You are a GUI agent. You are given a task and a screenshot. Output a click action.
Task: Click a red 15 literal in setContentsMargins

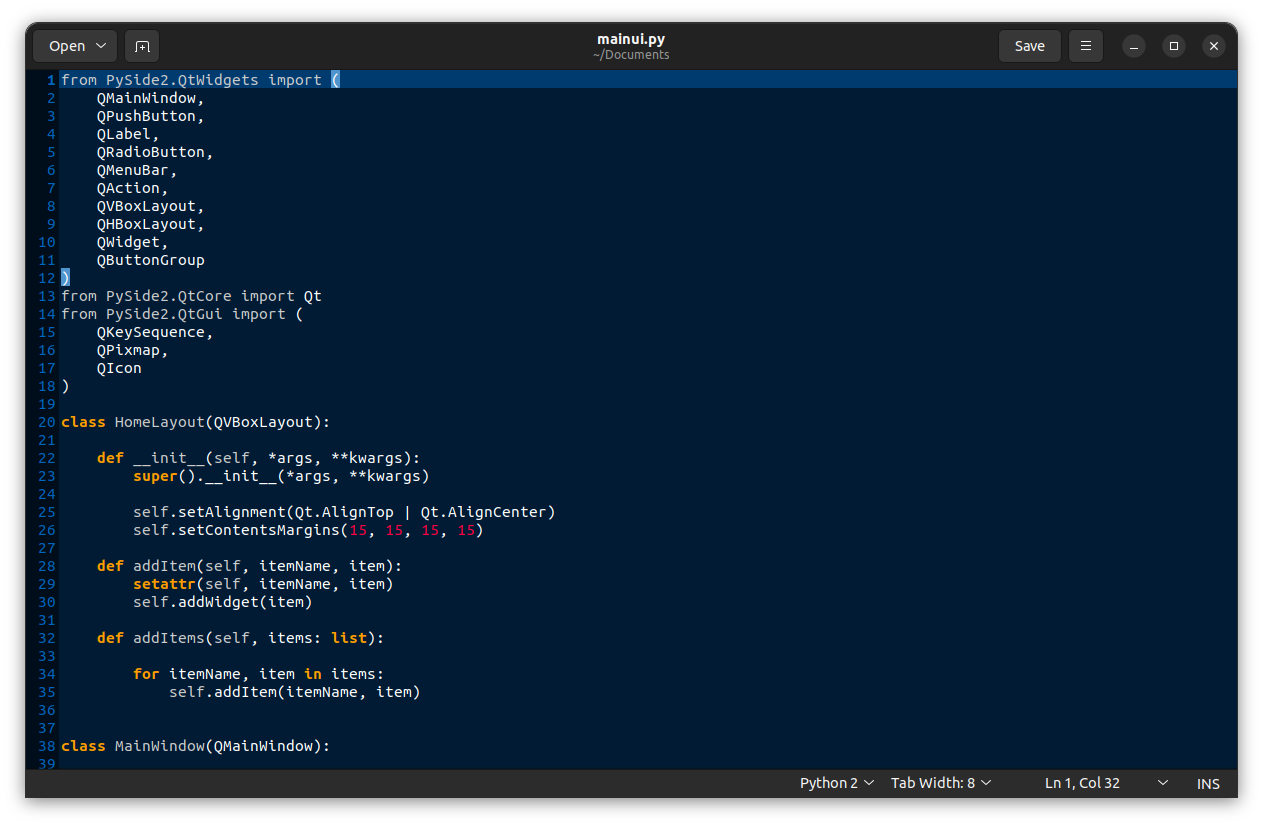(358, 530)
